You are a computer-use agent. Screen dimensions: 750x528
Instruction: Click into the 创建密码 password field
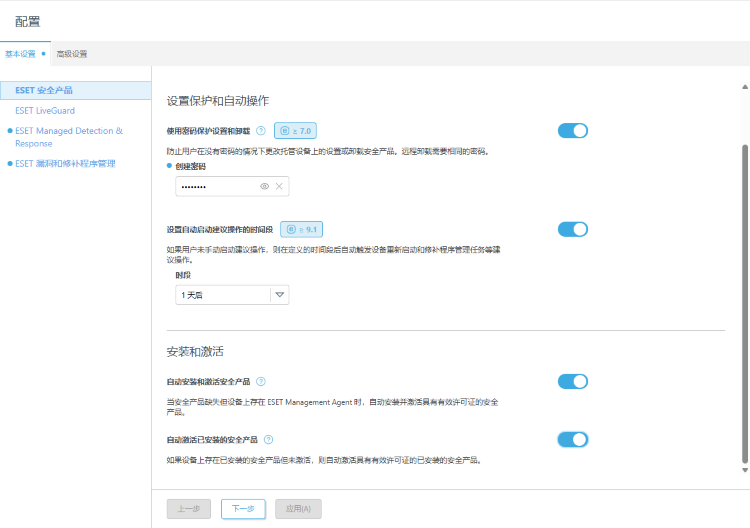pyautogui.click(x=215, y=186)
